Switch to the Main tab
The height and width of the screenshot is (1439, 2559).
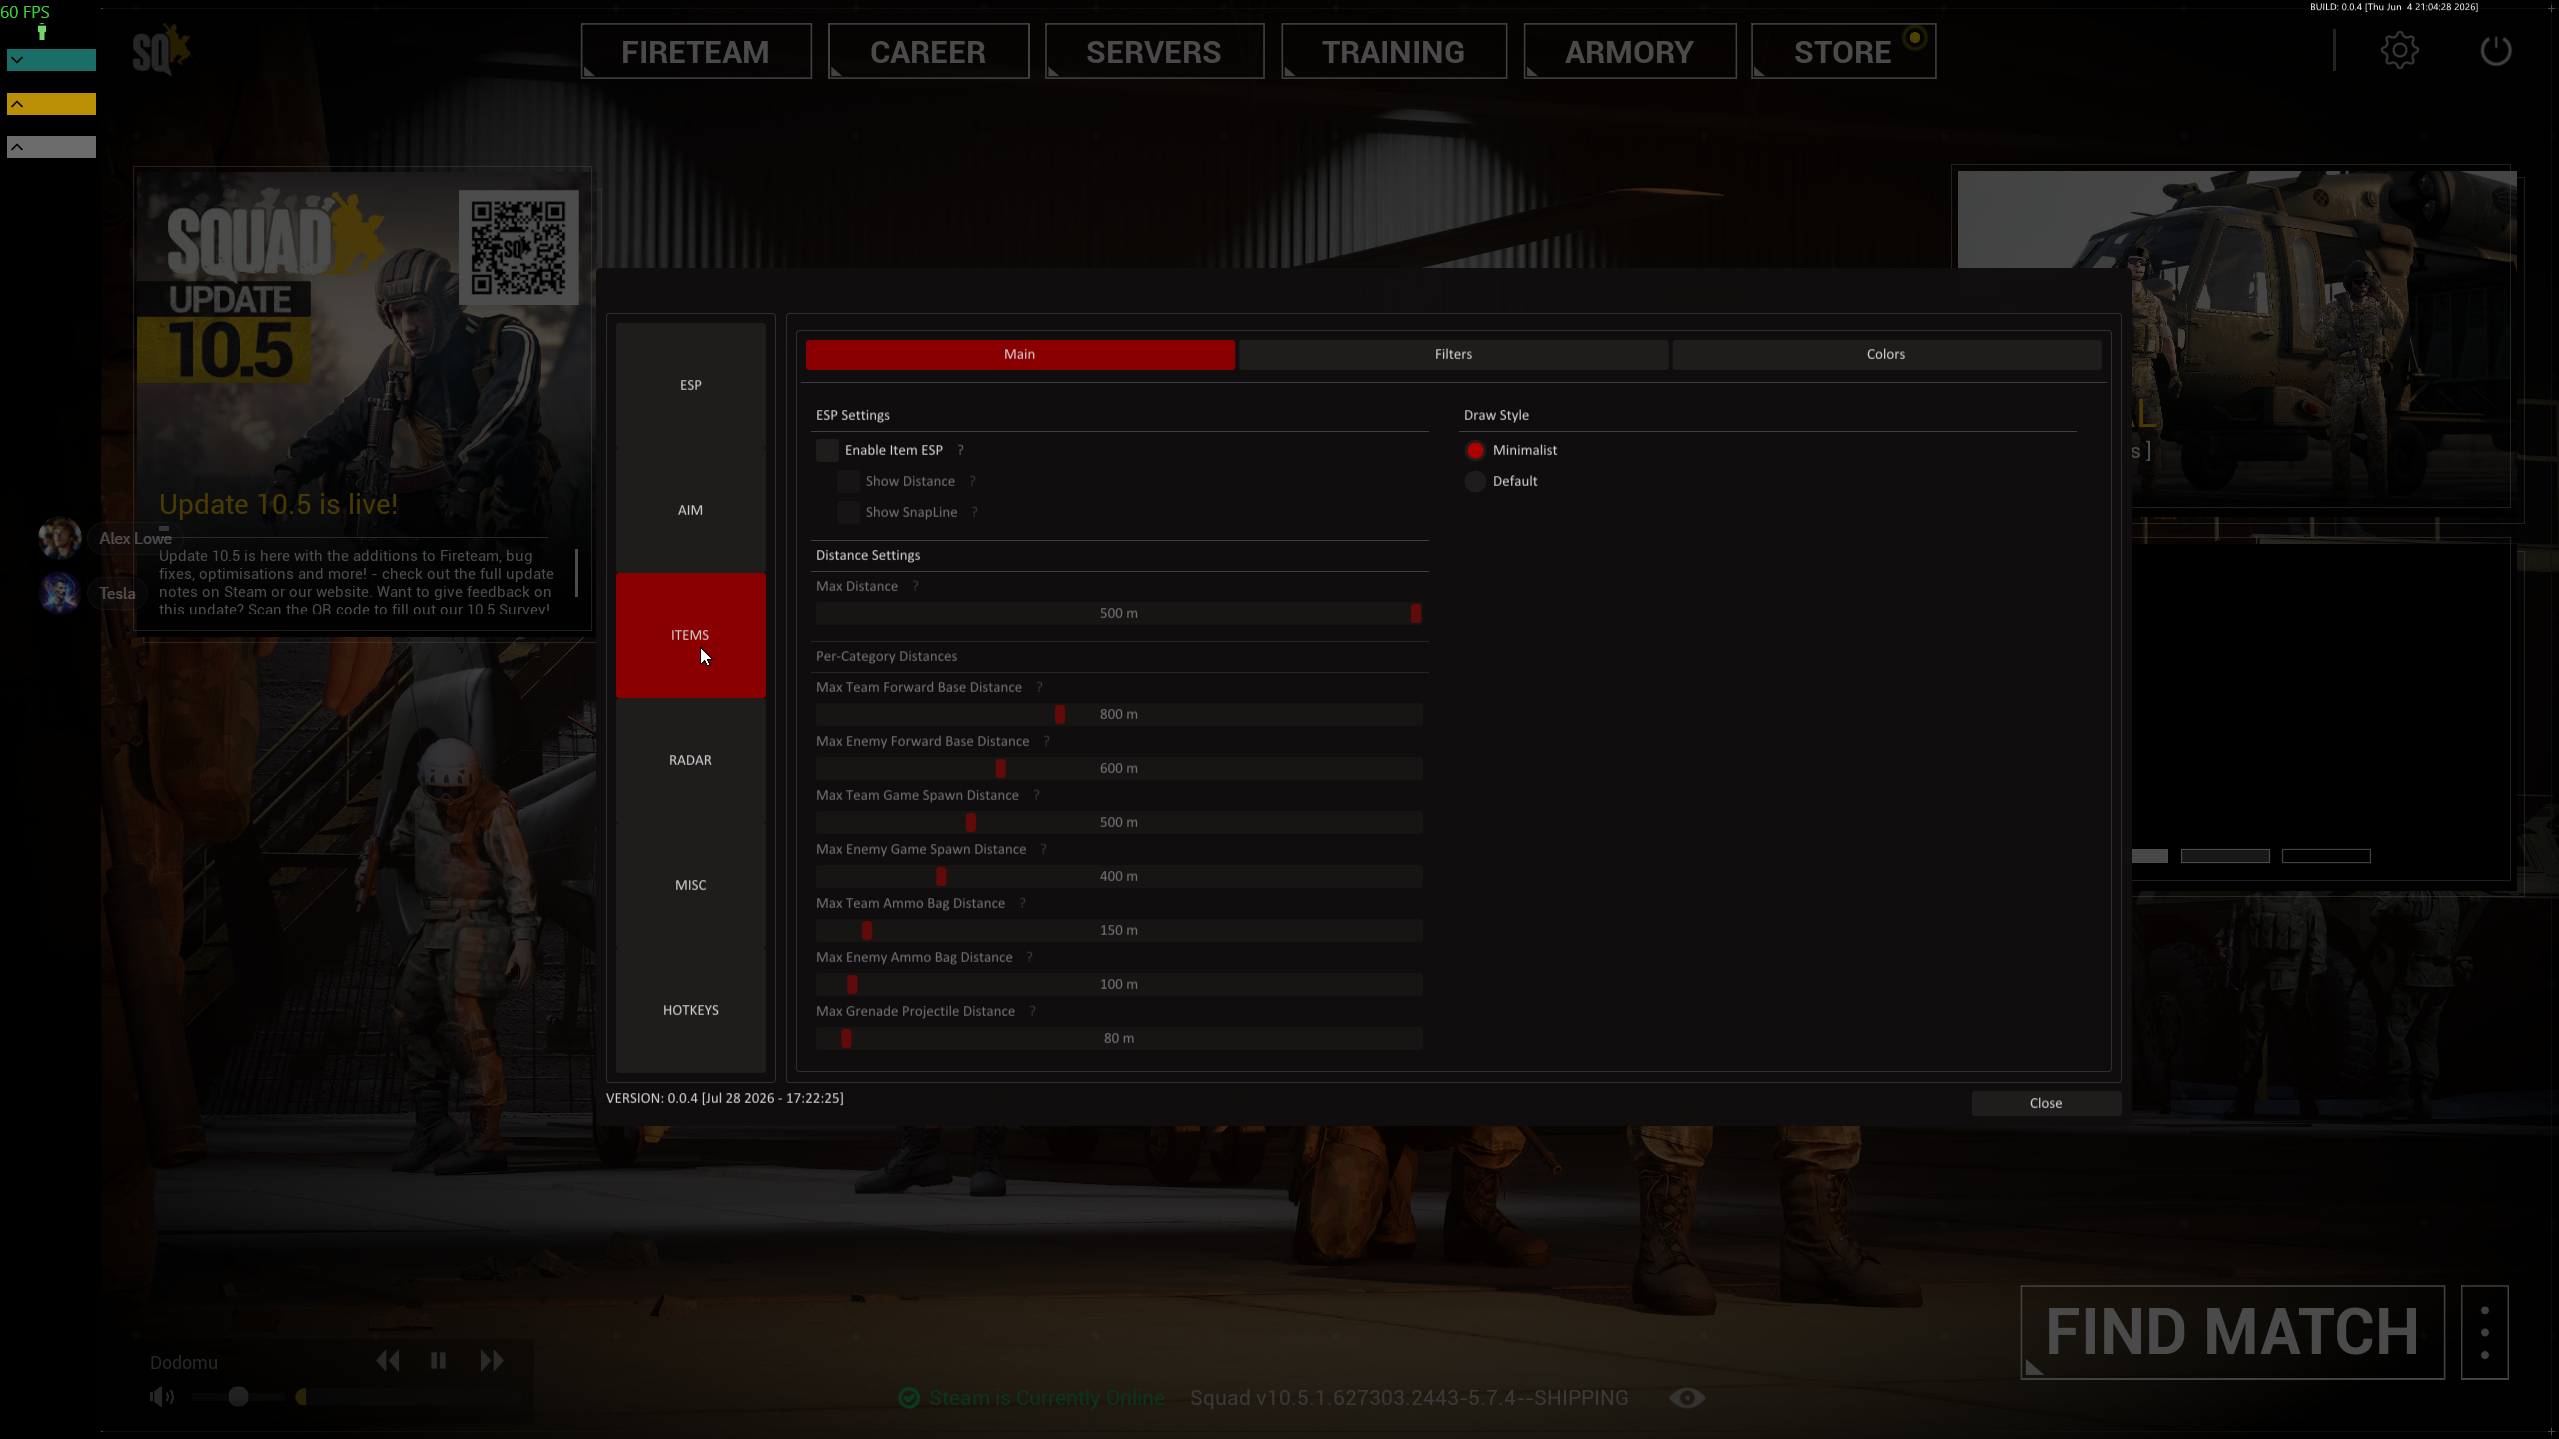(1020, 354)
